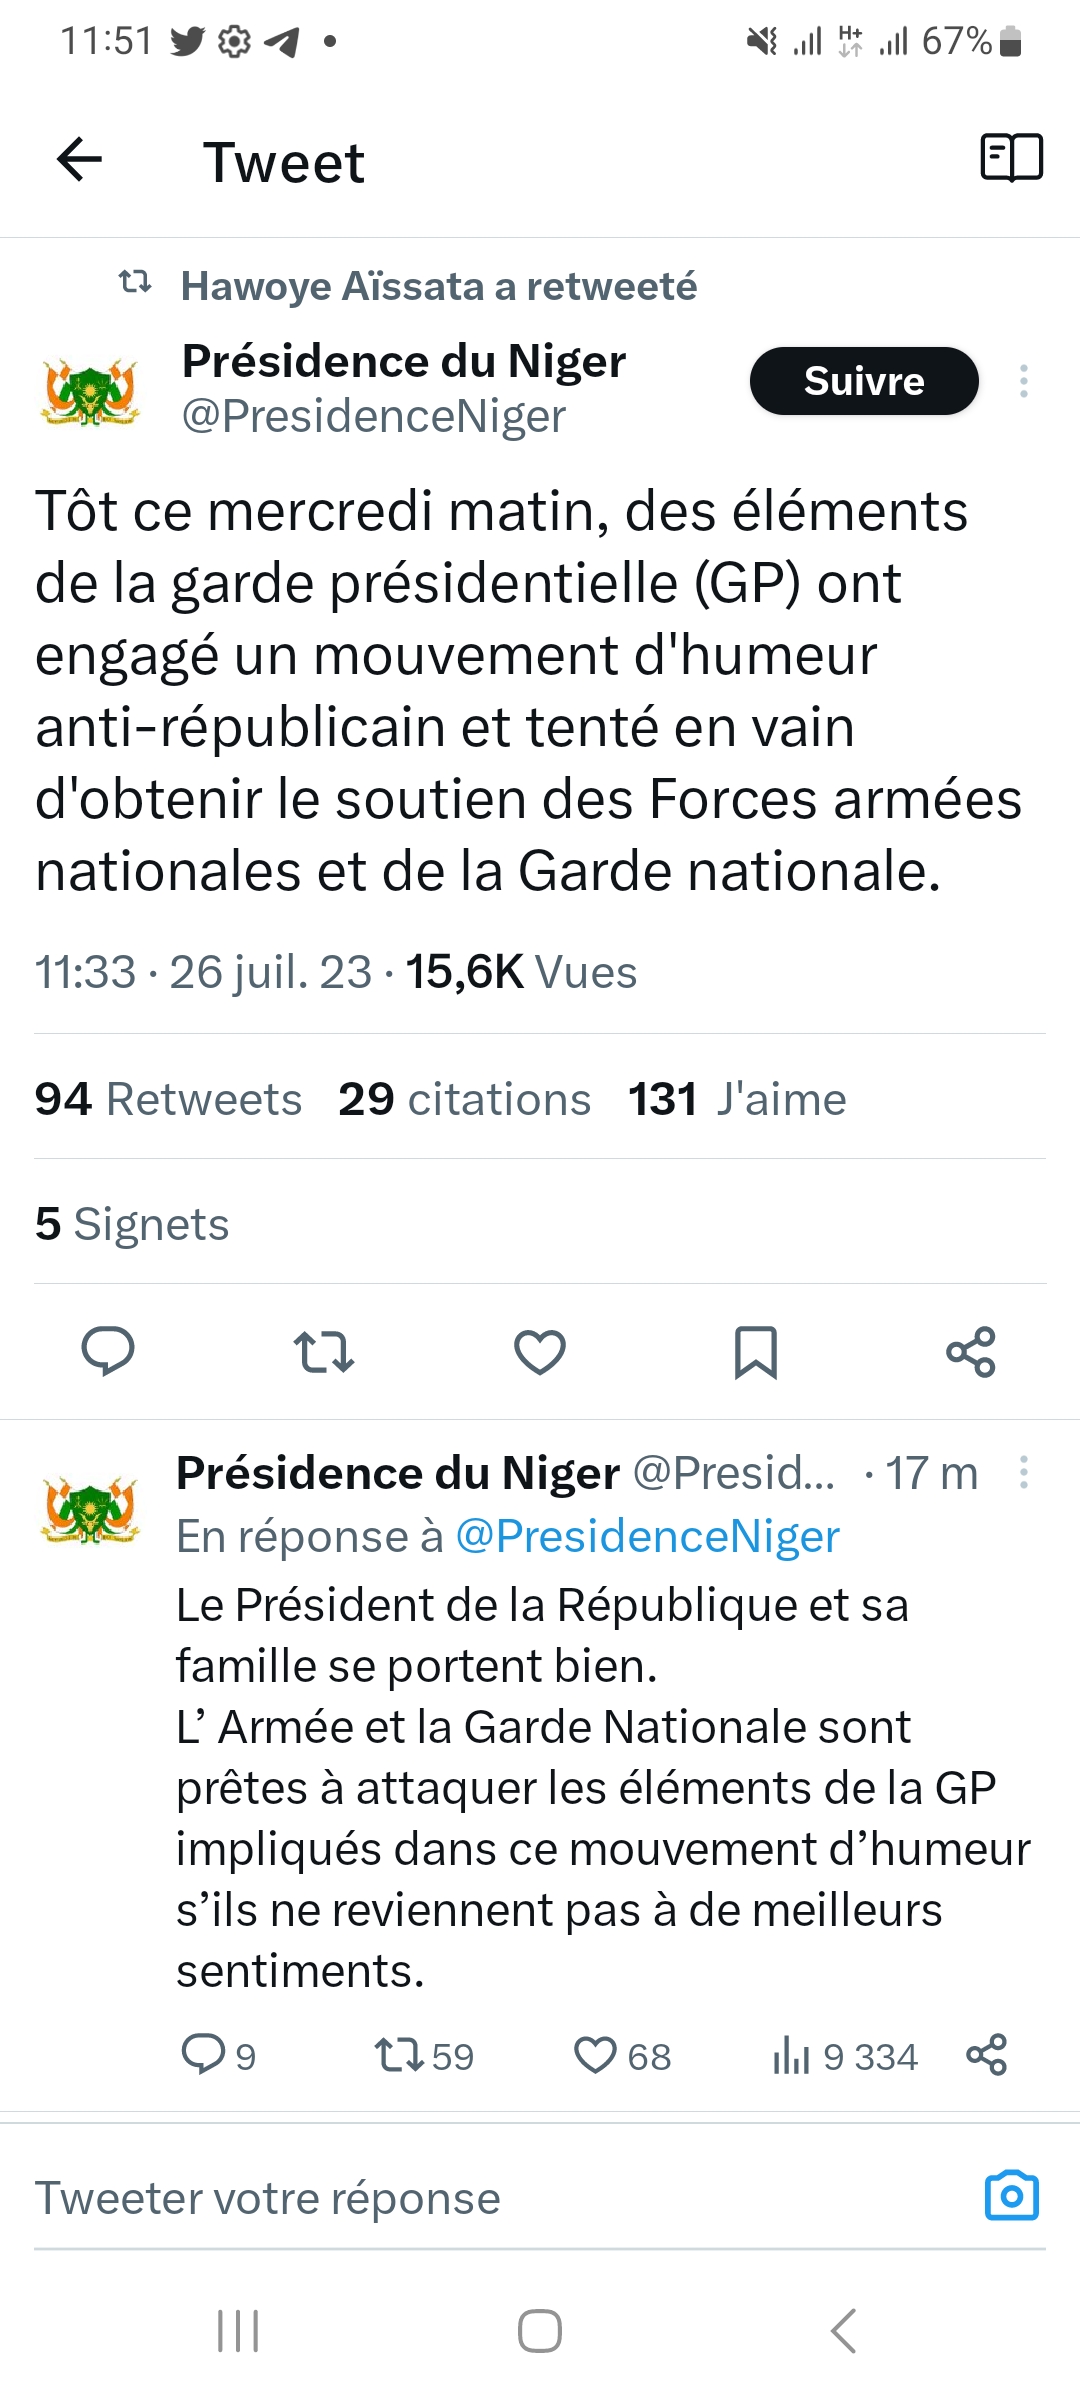Open the more options menu on the reply tweet
Image resolution: width=1080 pixels, height=2400 pixels.
coord(1024,1470)
